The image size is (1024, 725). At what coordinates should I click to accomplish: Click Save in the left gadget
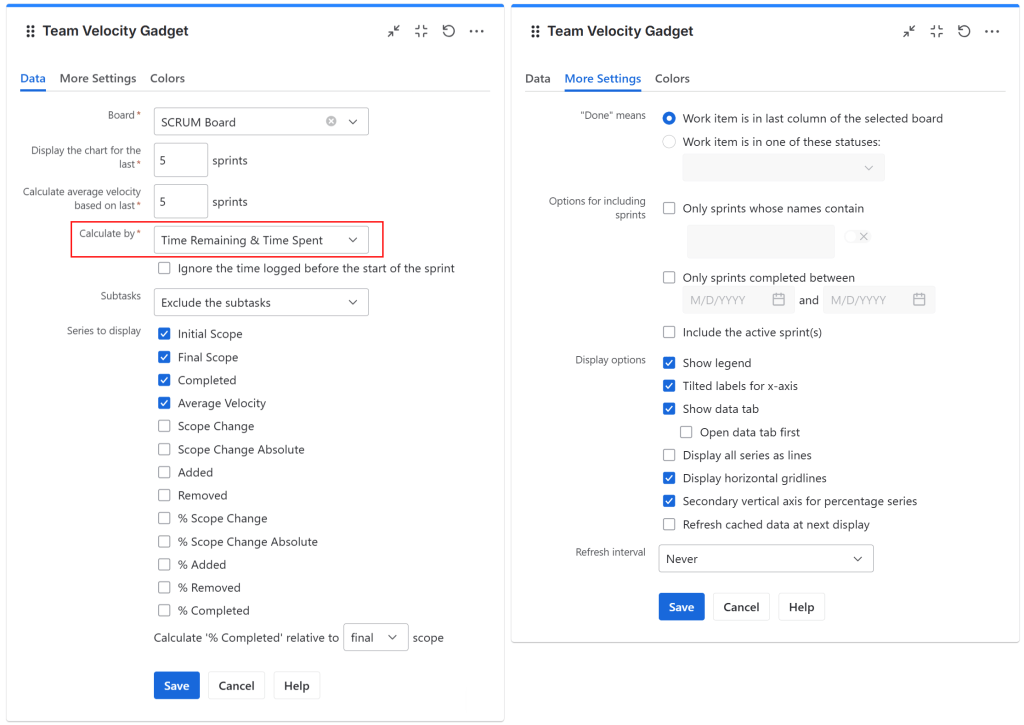pos(177,686)
